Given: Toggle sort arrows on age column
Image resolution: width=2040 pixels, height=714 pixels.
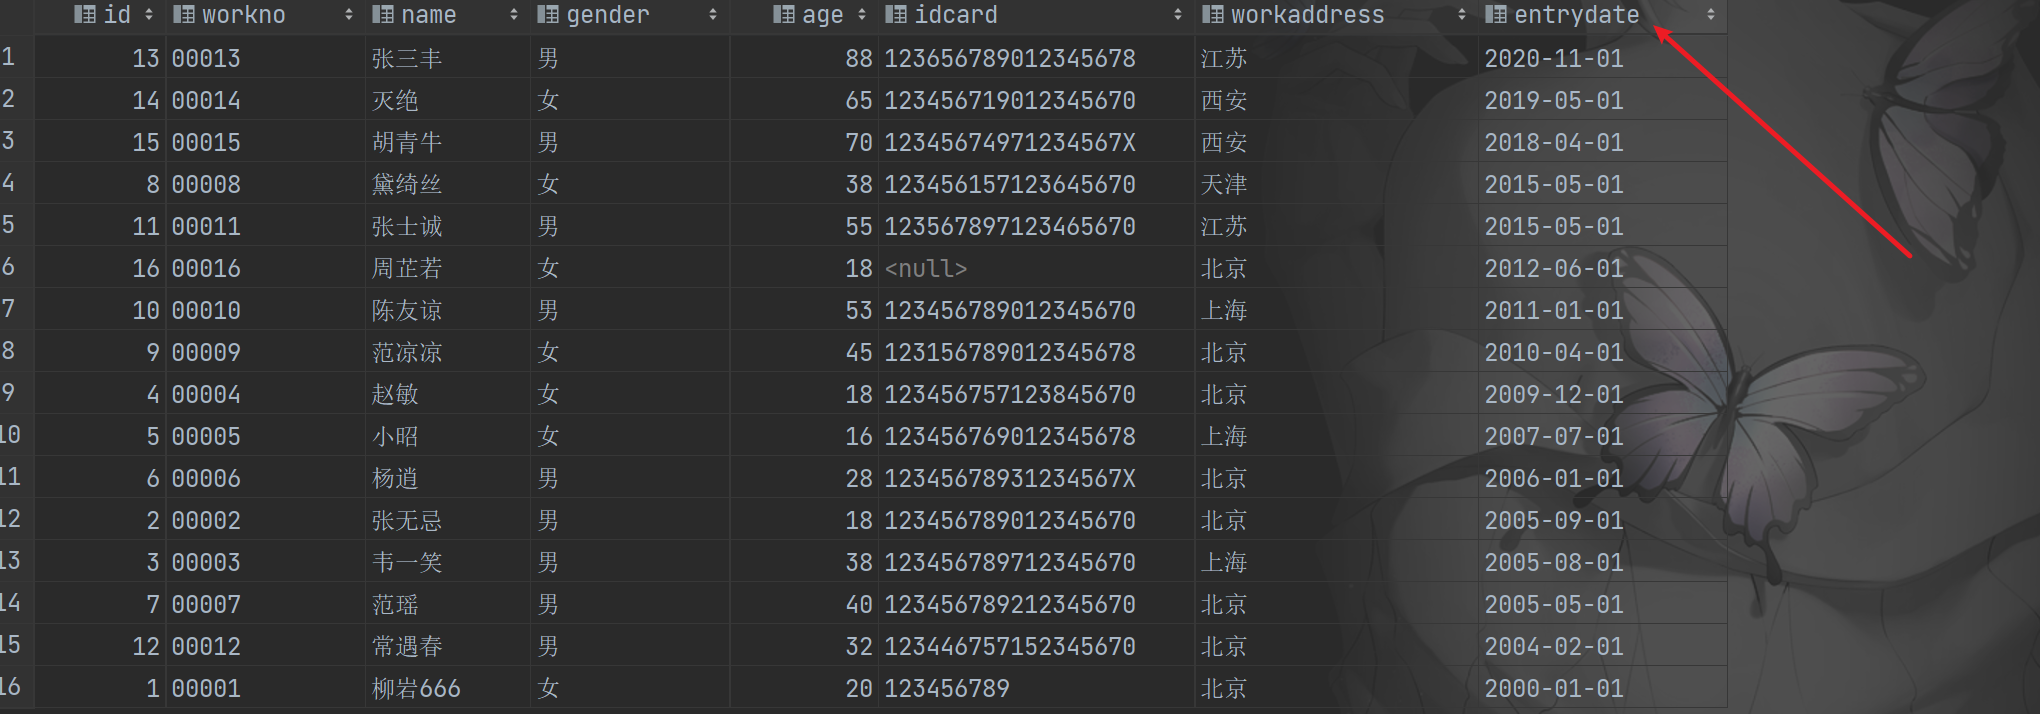Looking at the screenshot, I should [x=862, y=15].
